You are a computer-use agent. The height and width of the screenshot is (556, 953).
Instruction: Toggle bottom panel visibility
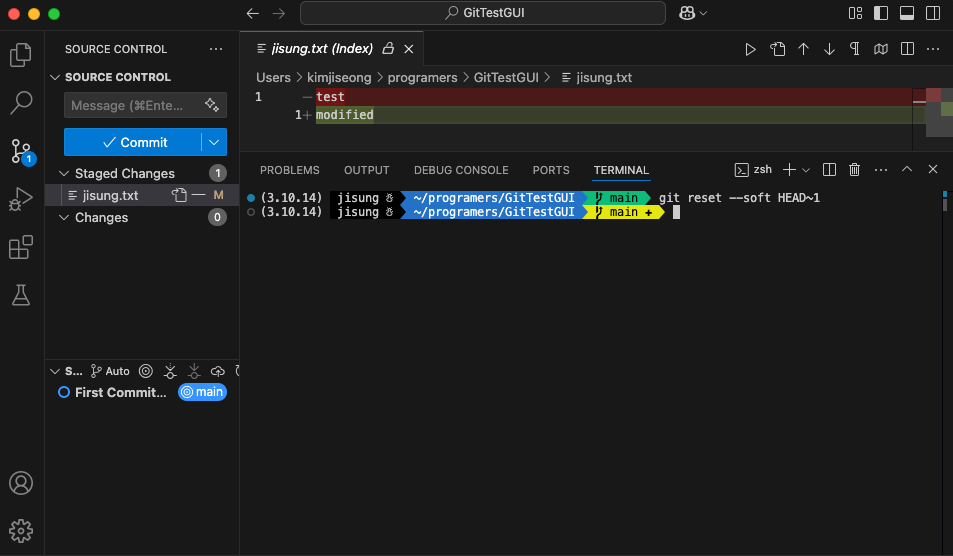point(907,13)
